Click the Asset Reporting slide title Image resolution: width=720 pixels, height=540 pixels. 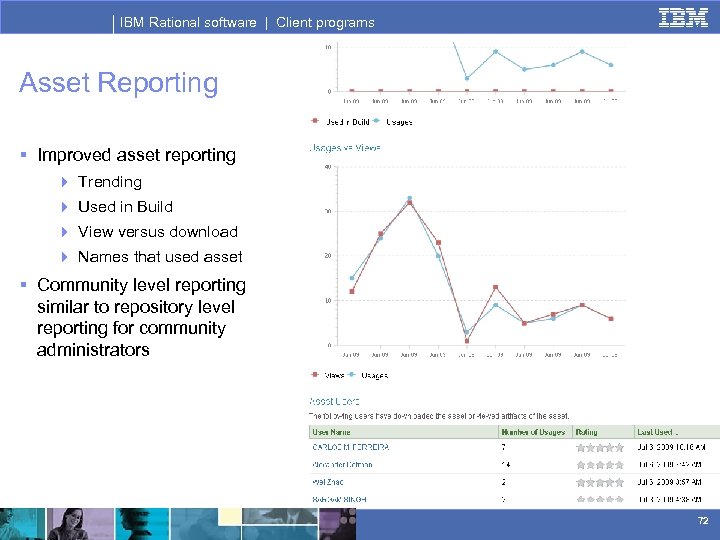(x=118, y=84)
